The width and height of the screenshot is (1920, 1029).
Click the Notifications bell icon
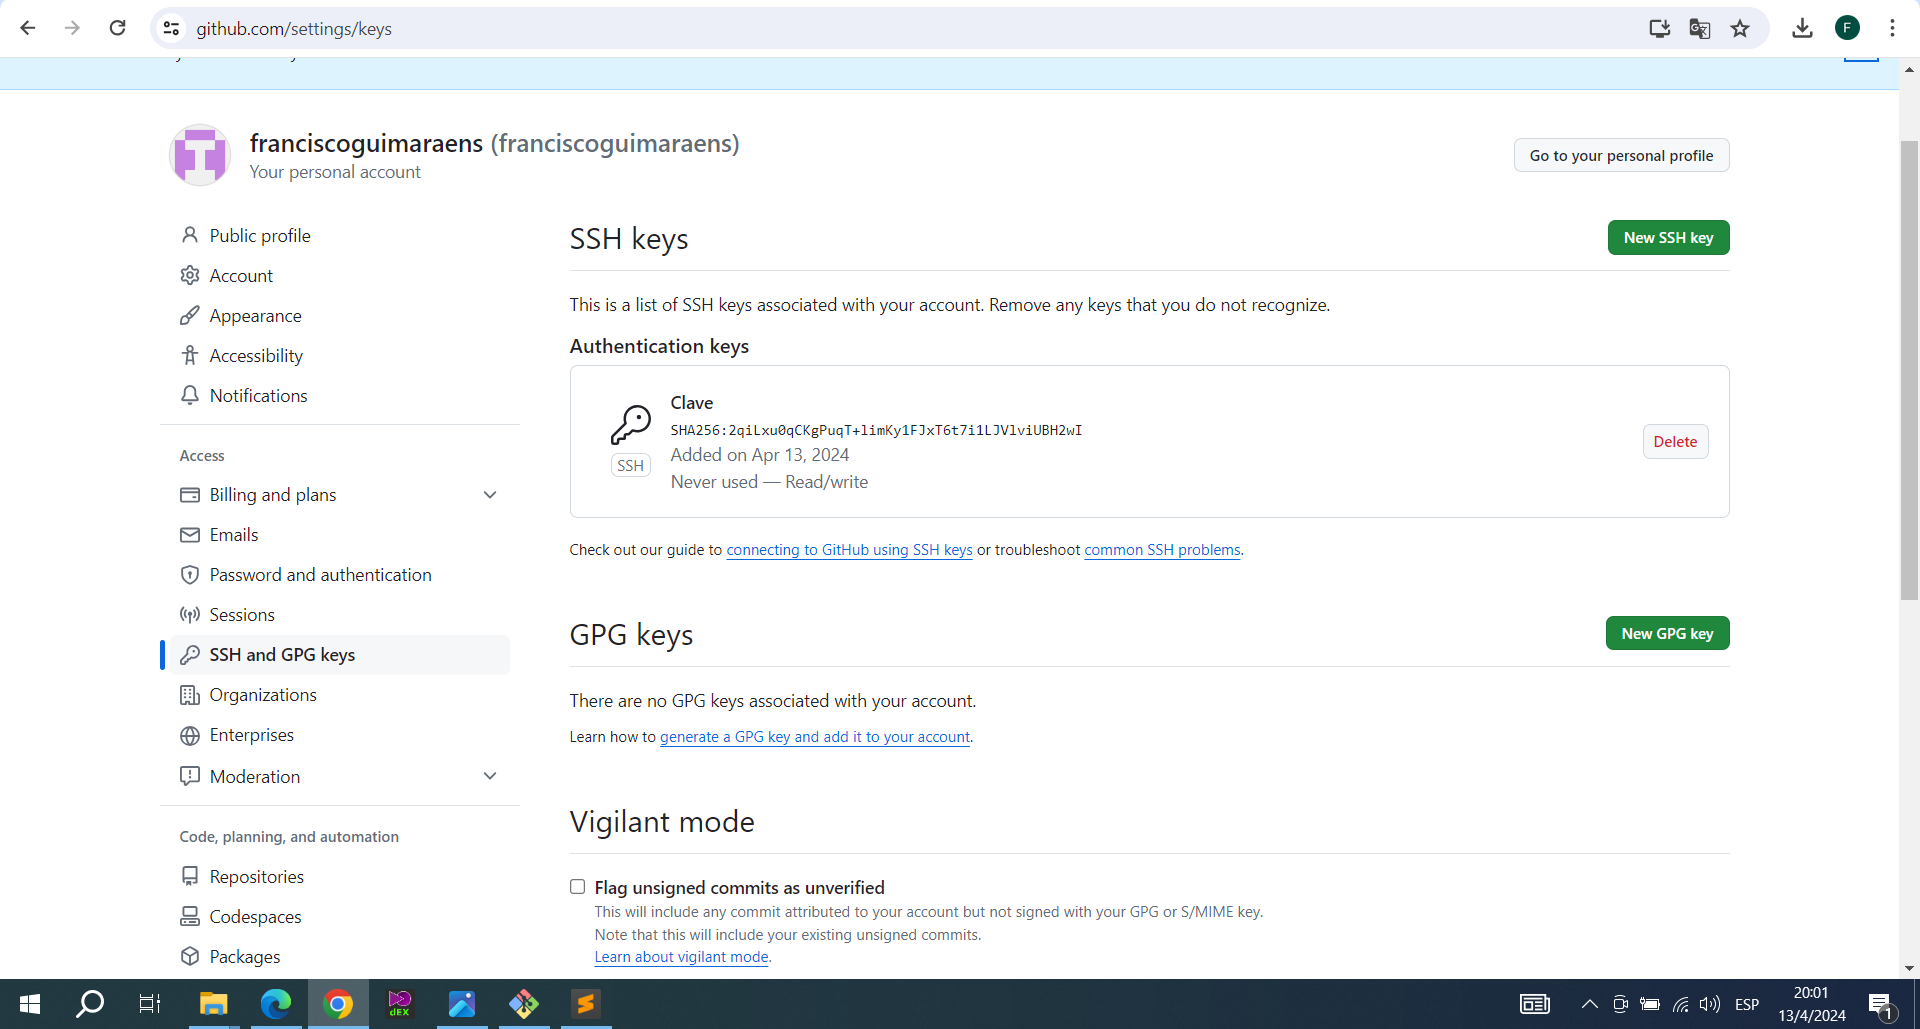pyautogui.click(x=189, y=395)
